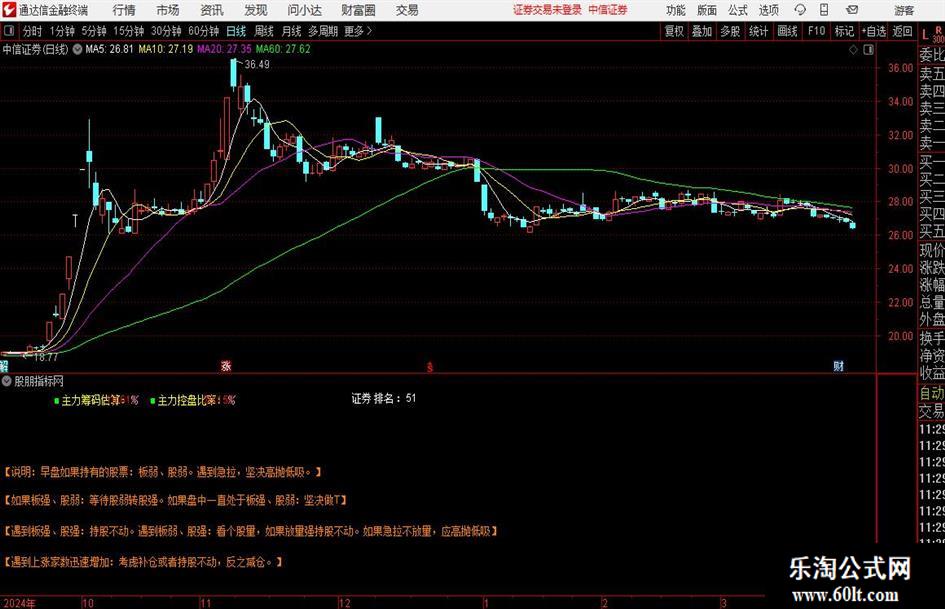Switch to 60分钟 period tab
Viewport: 945px width, 609px height.
(x=203, y=31)
